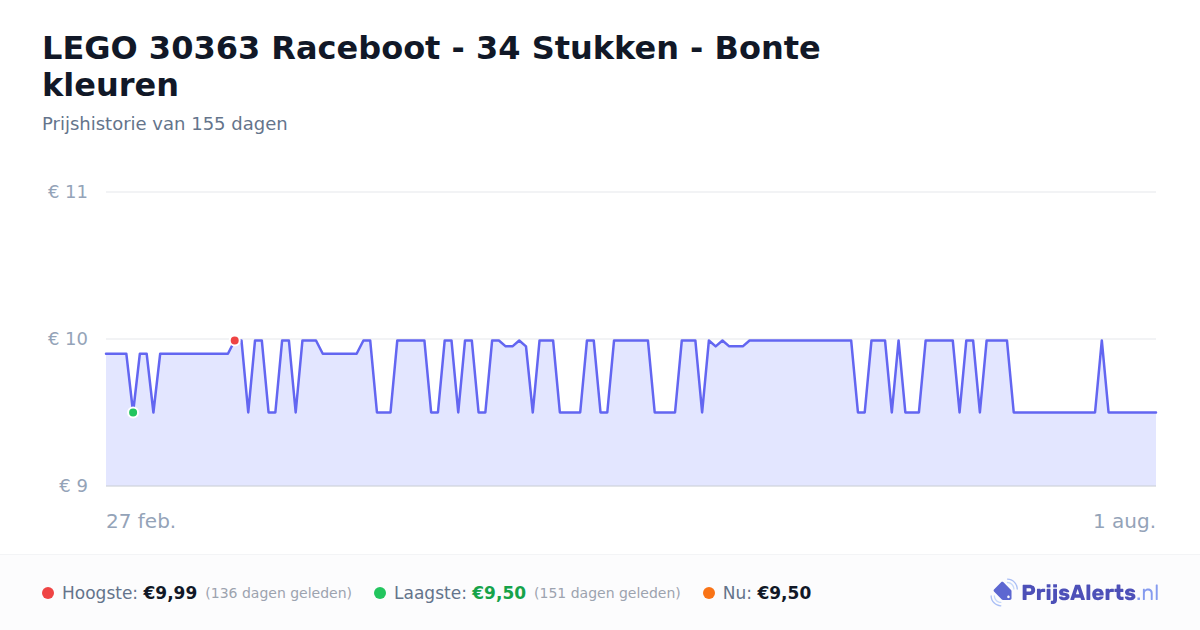Click the PrijsAlerts price tag logo icon
Screen dimensions: 1200x630
coord(1003,593)
